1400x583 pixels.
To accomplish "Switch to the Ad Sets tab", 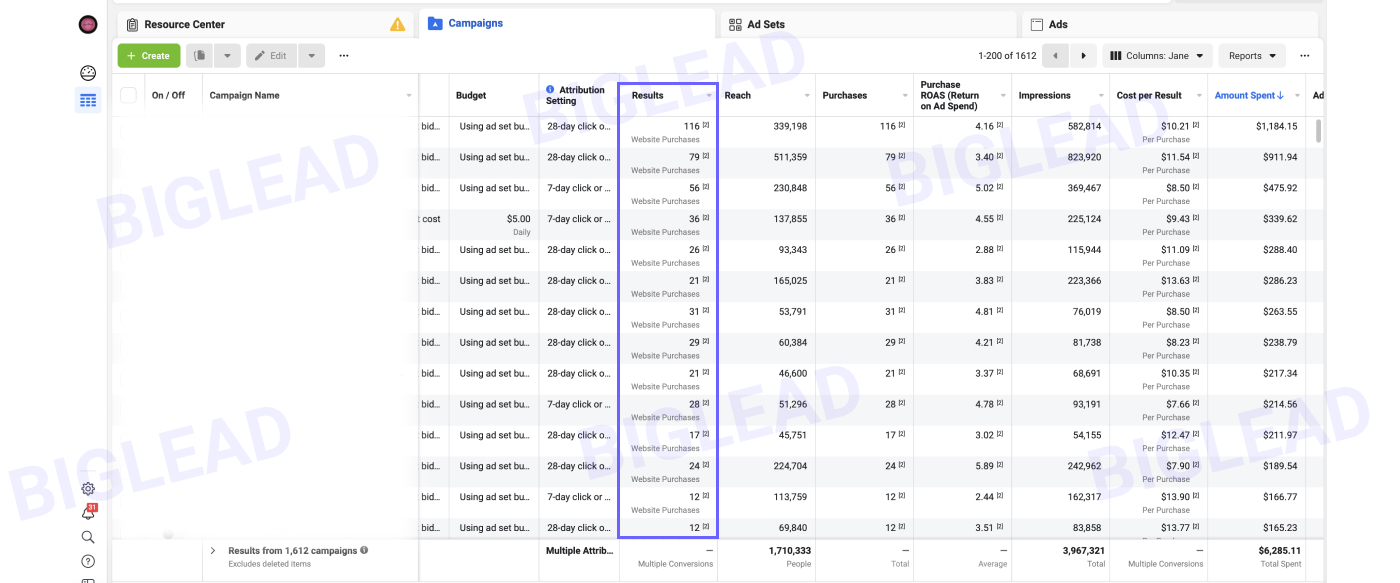I will click(765, 25).
